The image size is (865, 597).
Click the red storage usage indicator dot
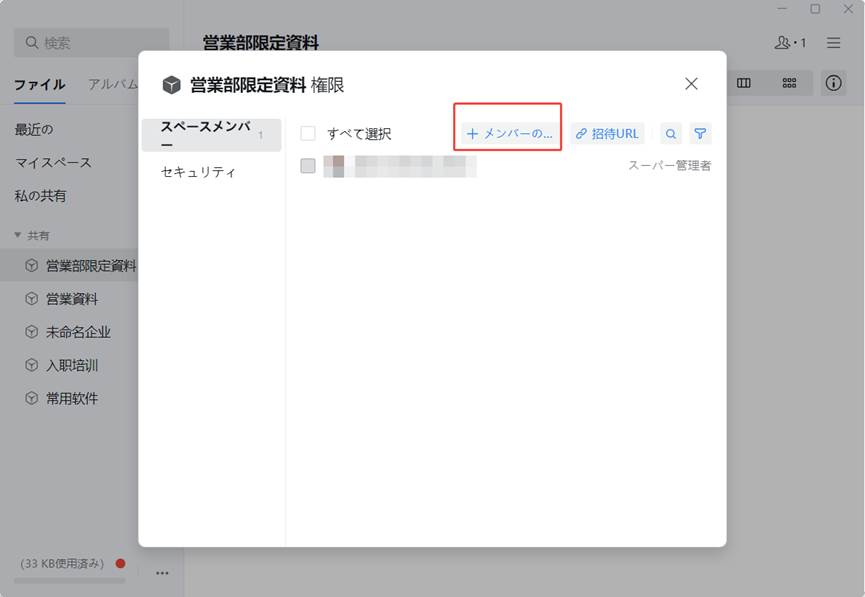click(x=119, y=564)
